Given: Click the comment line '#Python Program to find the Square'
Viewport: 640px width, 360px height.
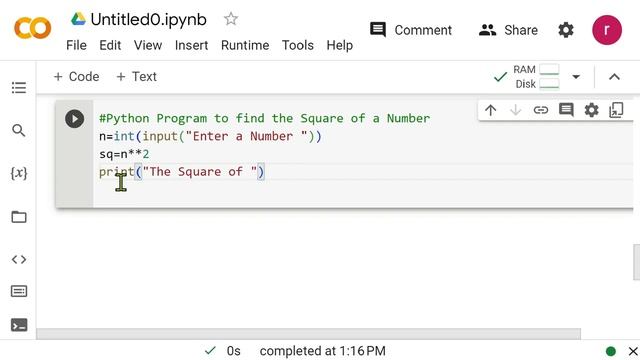Looking at the screenshot, I should (264, 118).
